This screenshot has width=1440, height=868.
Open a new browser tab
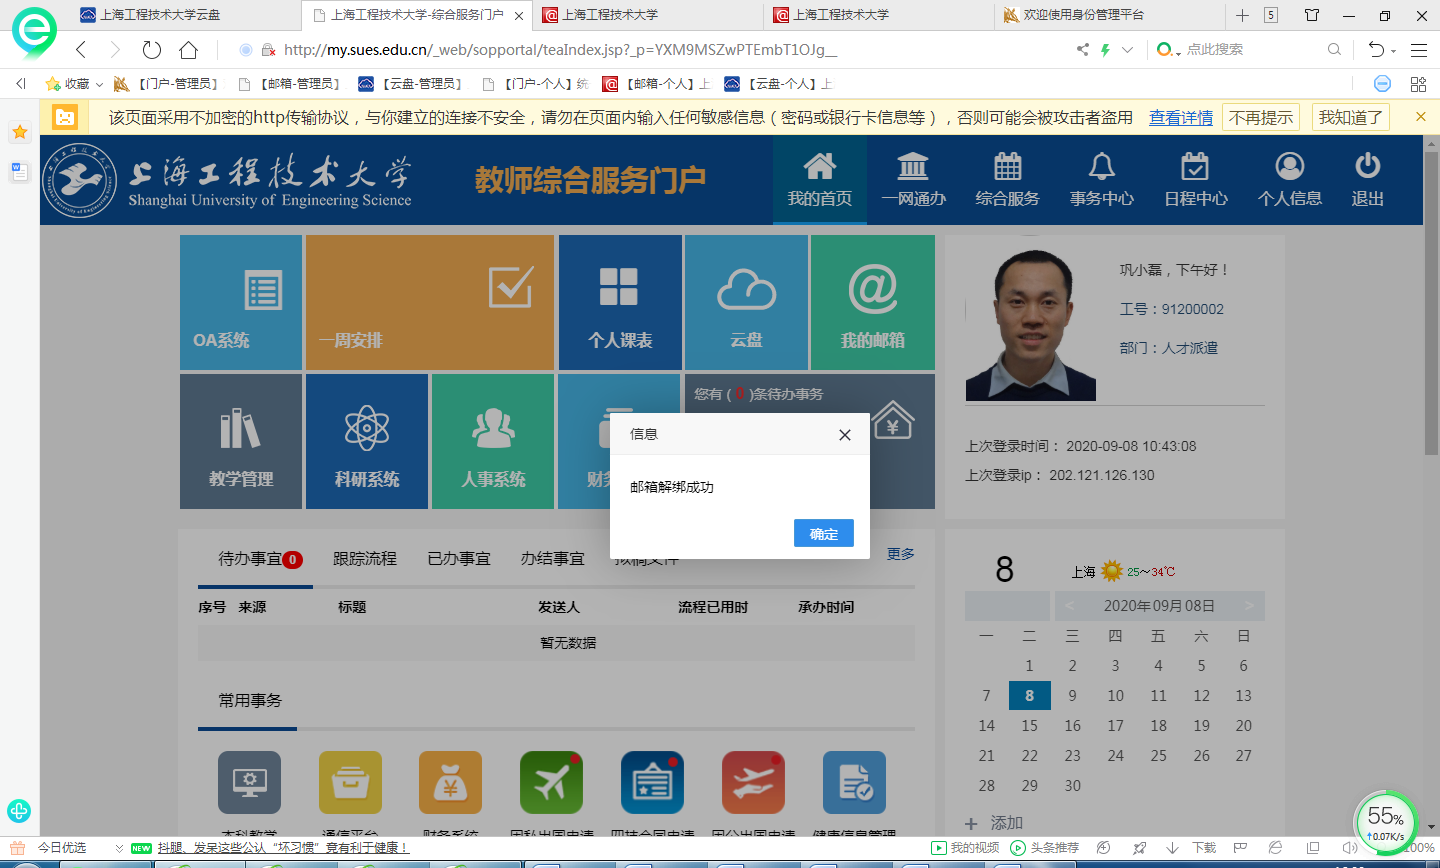pyautogui.click(x=1242, y=15)
